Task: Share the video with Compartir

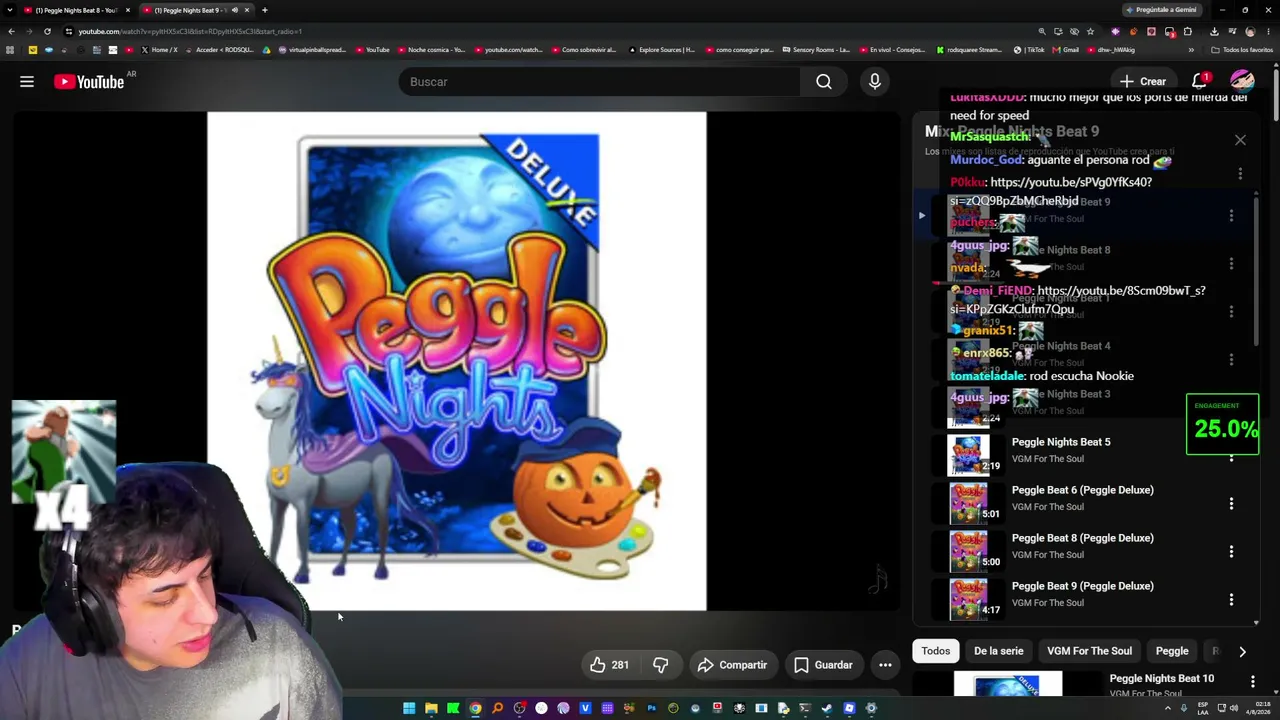Action: [732, 665]
